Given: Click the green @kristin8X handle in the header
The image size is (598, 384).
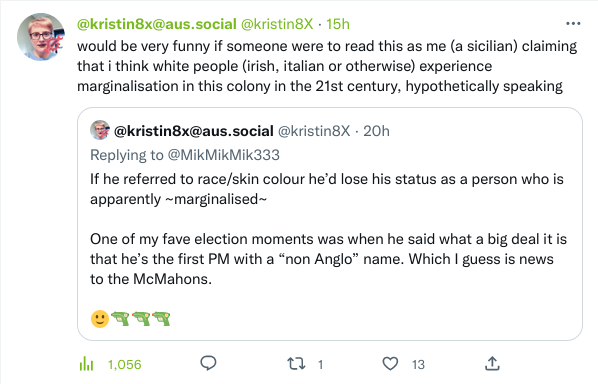Looking at the screenshot, I should [277, 24].
